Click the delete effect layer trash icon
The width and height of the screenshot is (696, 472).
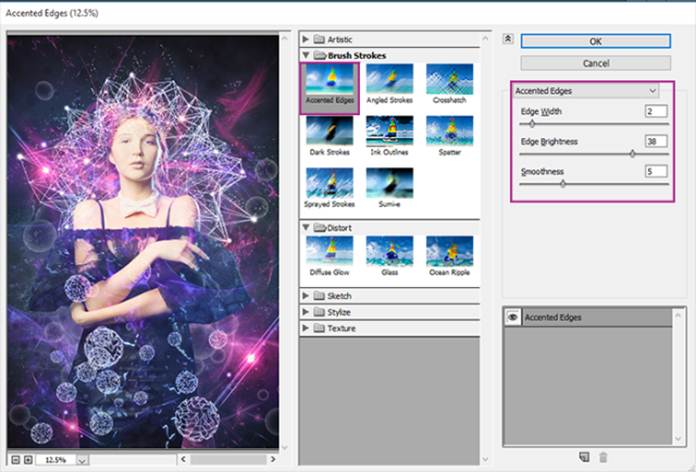point(603,457)
